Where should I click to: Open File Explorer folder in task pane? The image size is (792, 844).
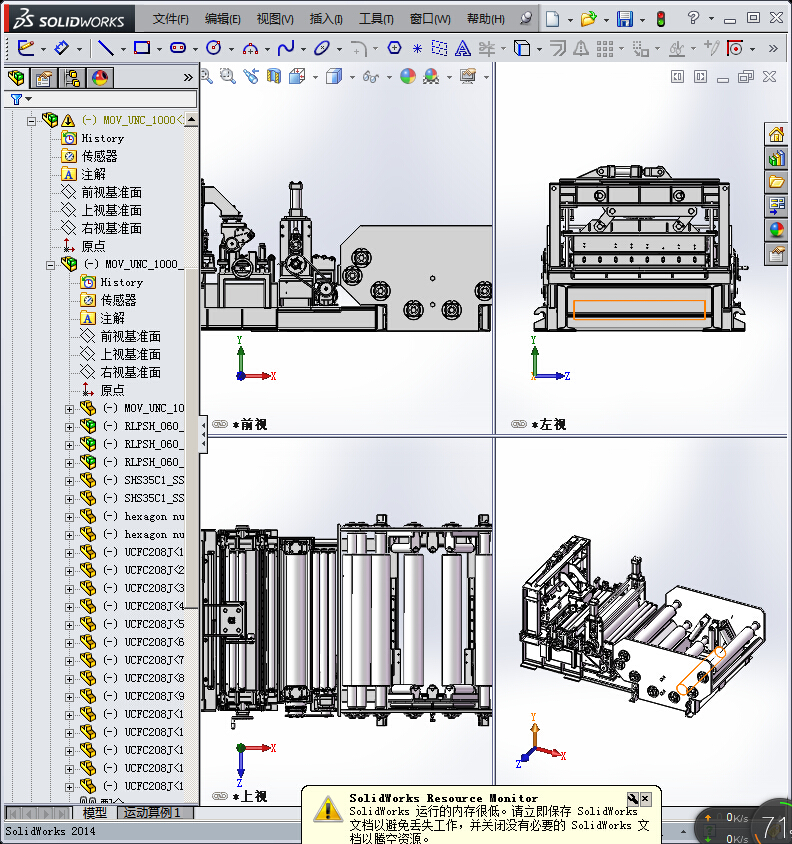pos(776,181)
